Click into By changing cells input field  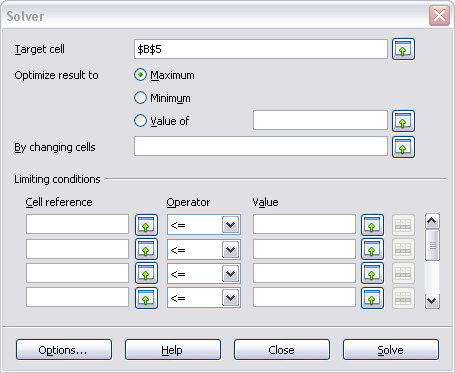[261, 146]
